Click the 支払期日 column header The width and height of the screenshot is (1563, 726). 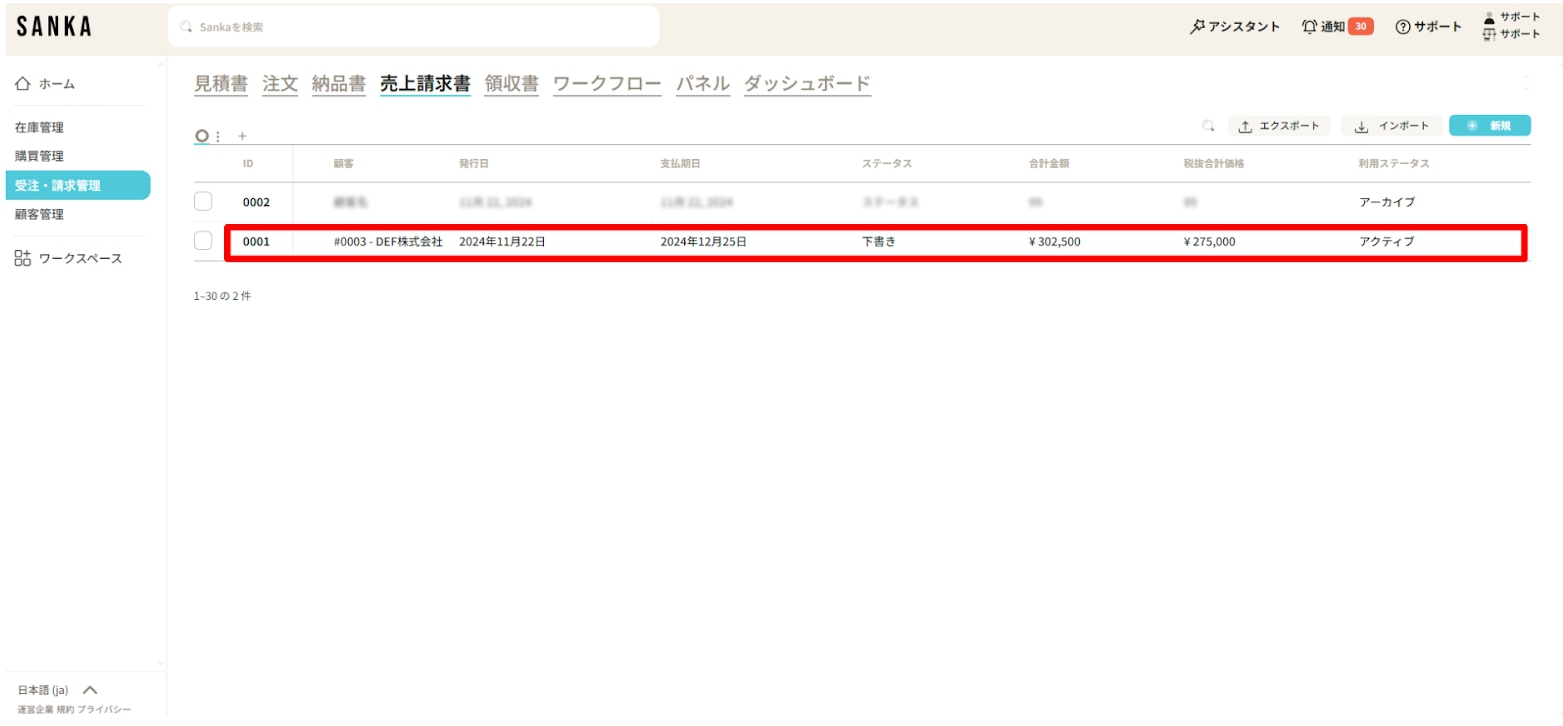[680, 163]
